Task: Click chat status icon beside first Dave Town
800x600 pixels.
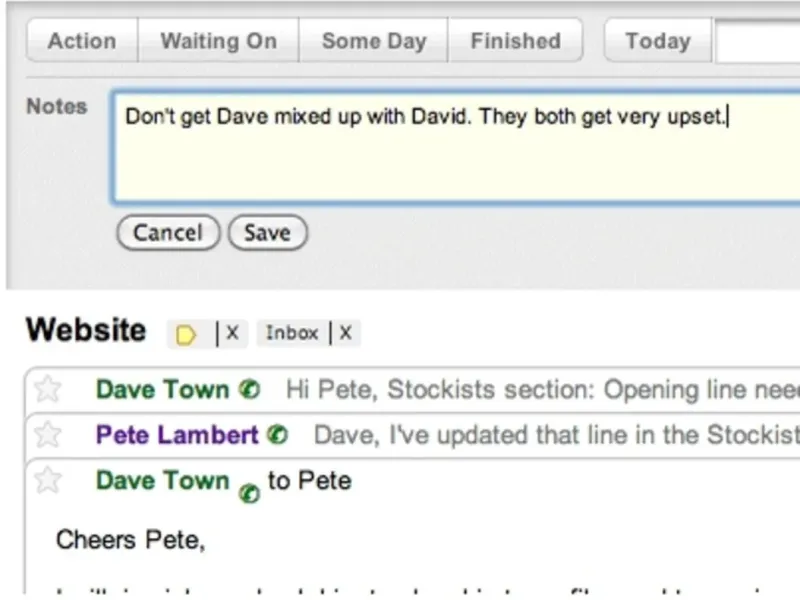Action: 250,390
